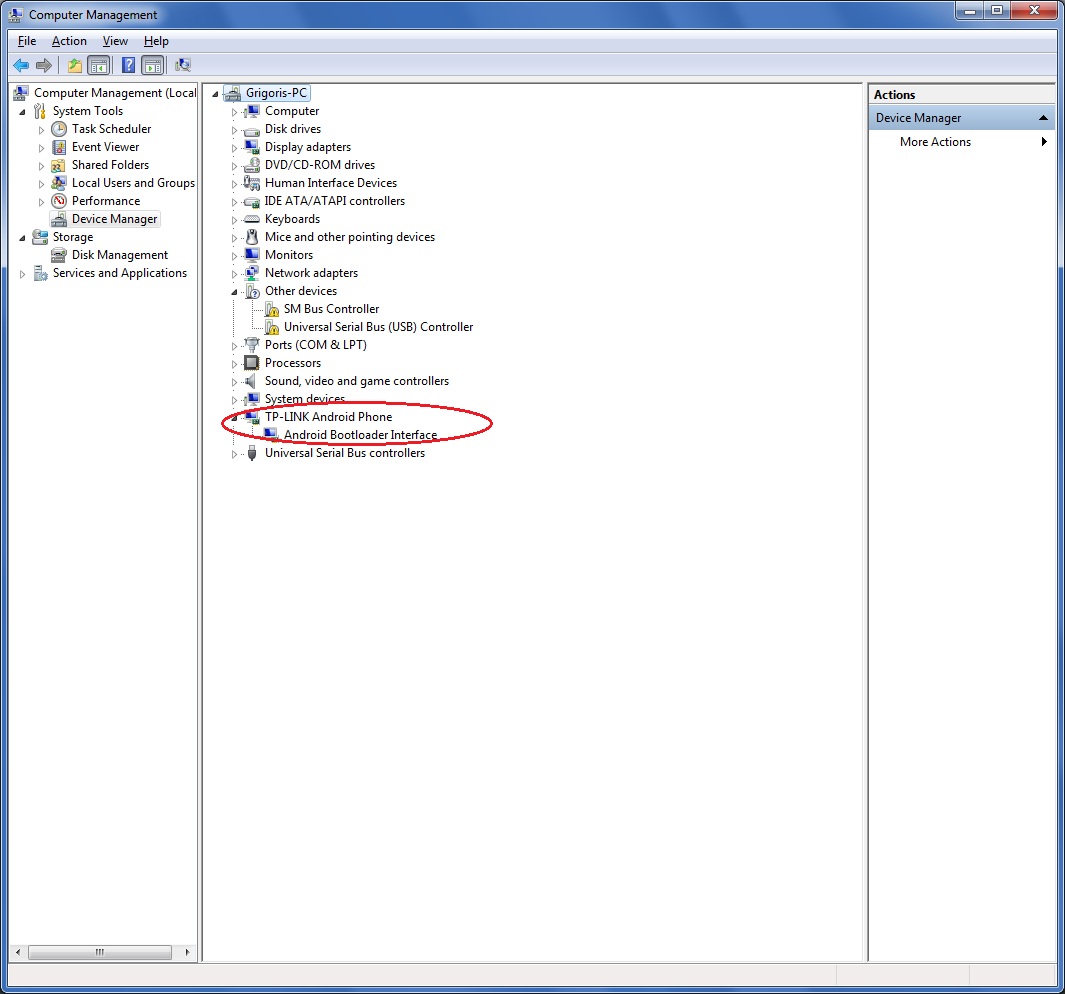Image resolution: width=1065 pixels, height=994 pixels.
Task: Toggle the Show/Hide Console Tree button
Action: coord(98,65)
